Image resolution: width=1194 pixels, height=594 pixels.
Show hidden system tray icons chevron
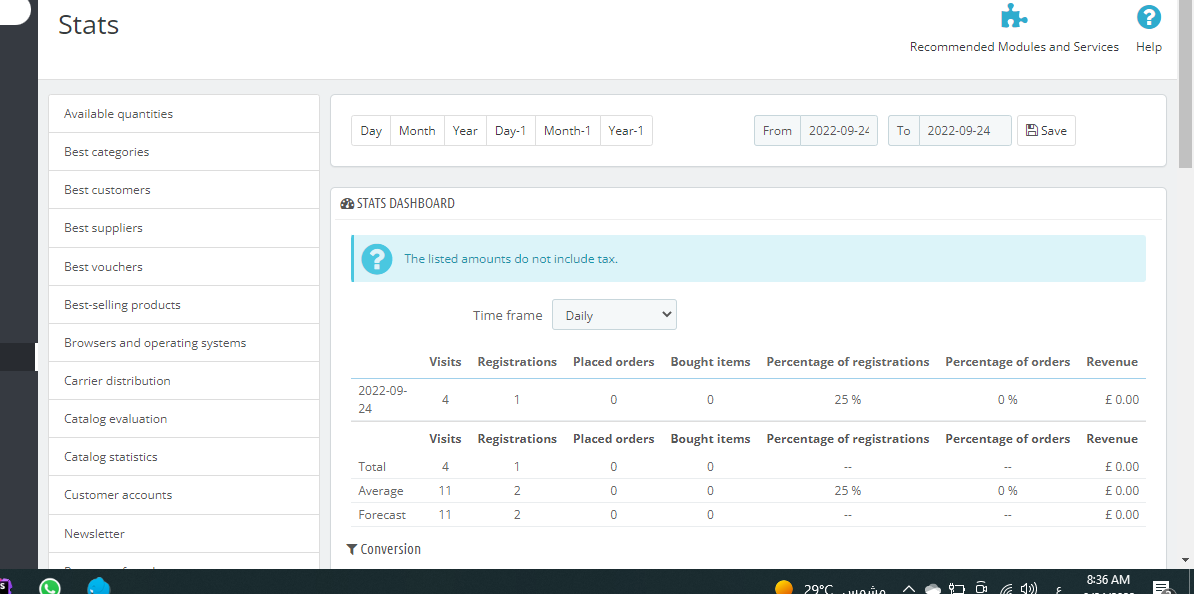(908, 589)
